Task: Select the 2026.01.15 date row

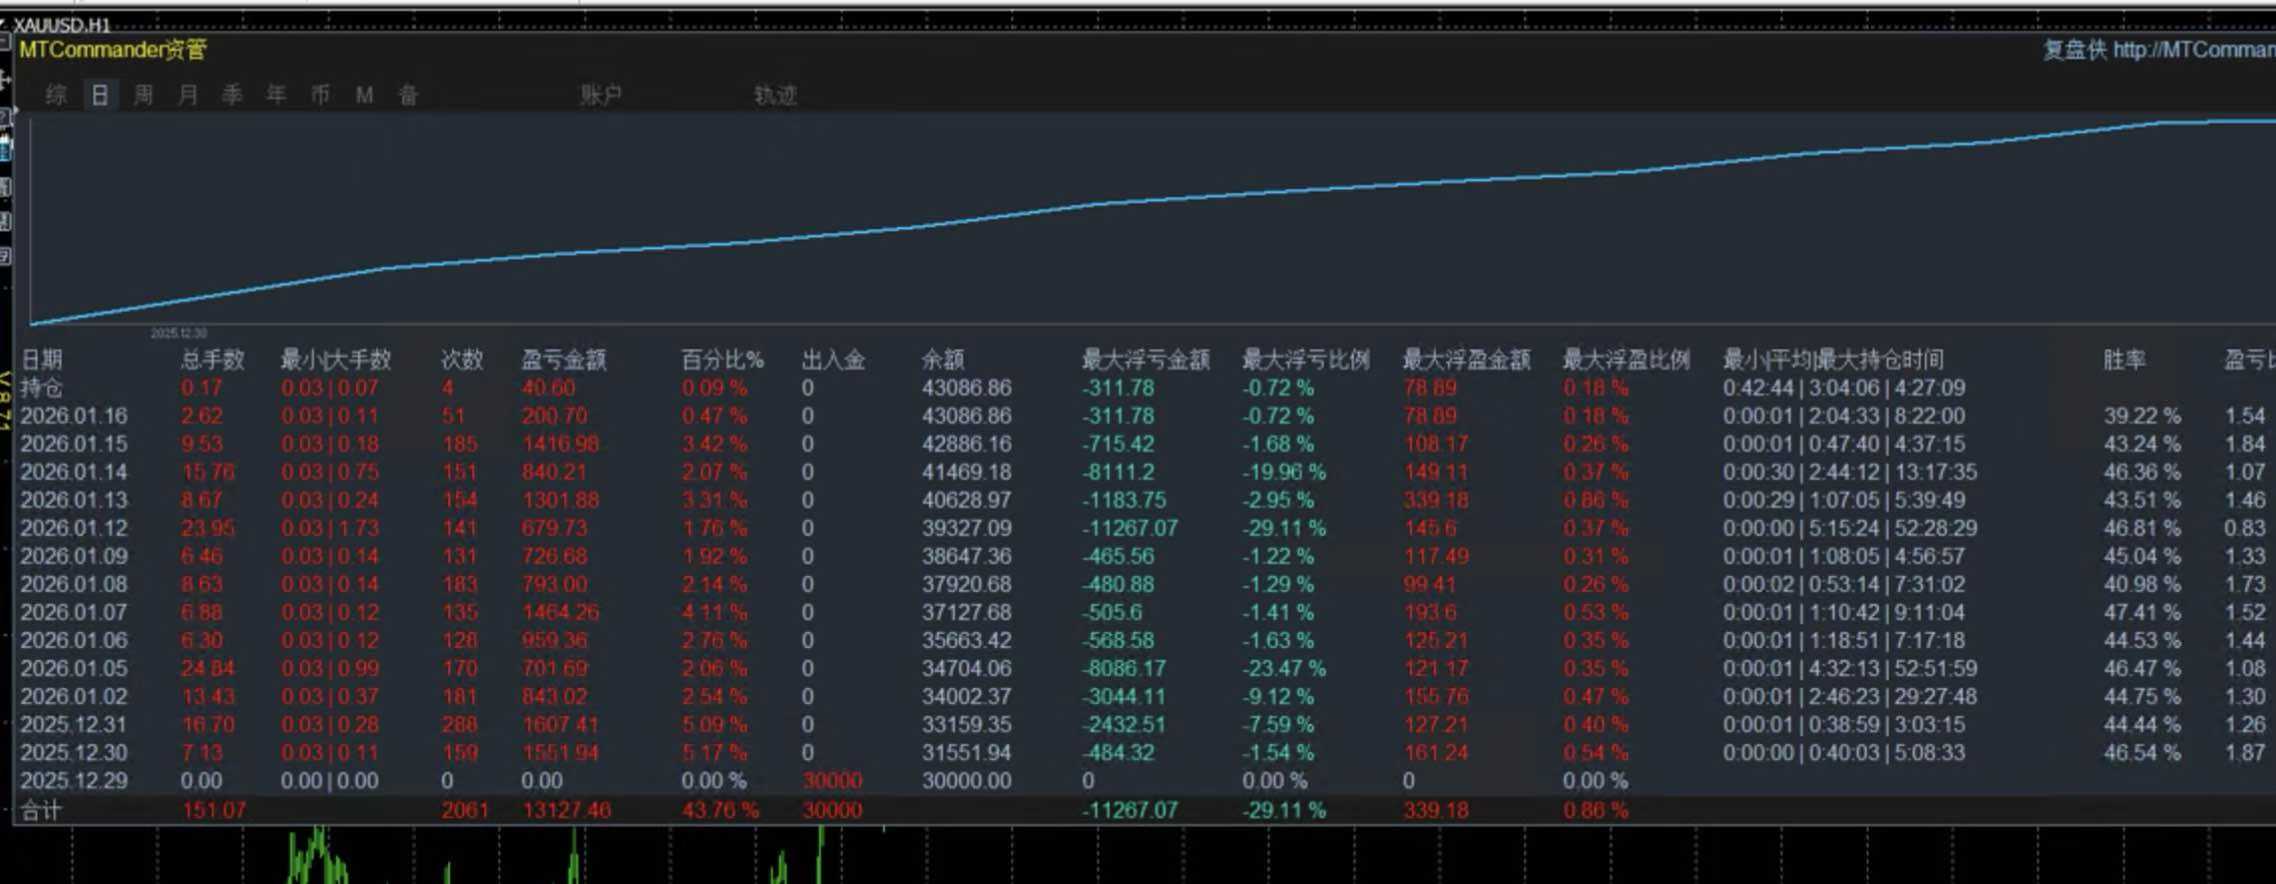Action: pos(74,444)
